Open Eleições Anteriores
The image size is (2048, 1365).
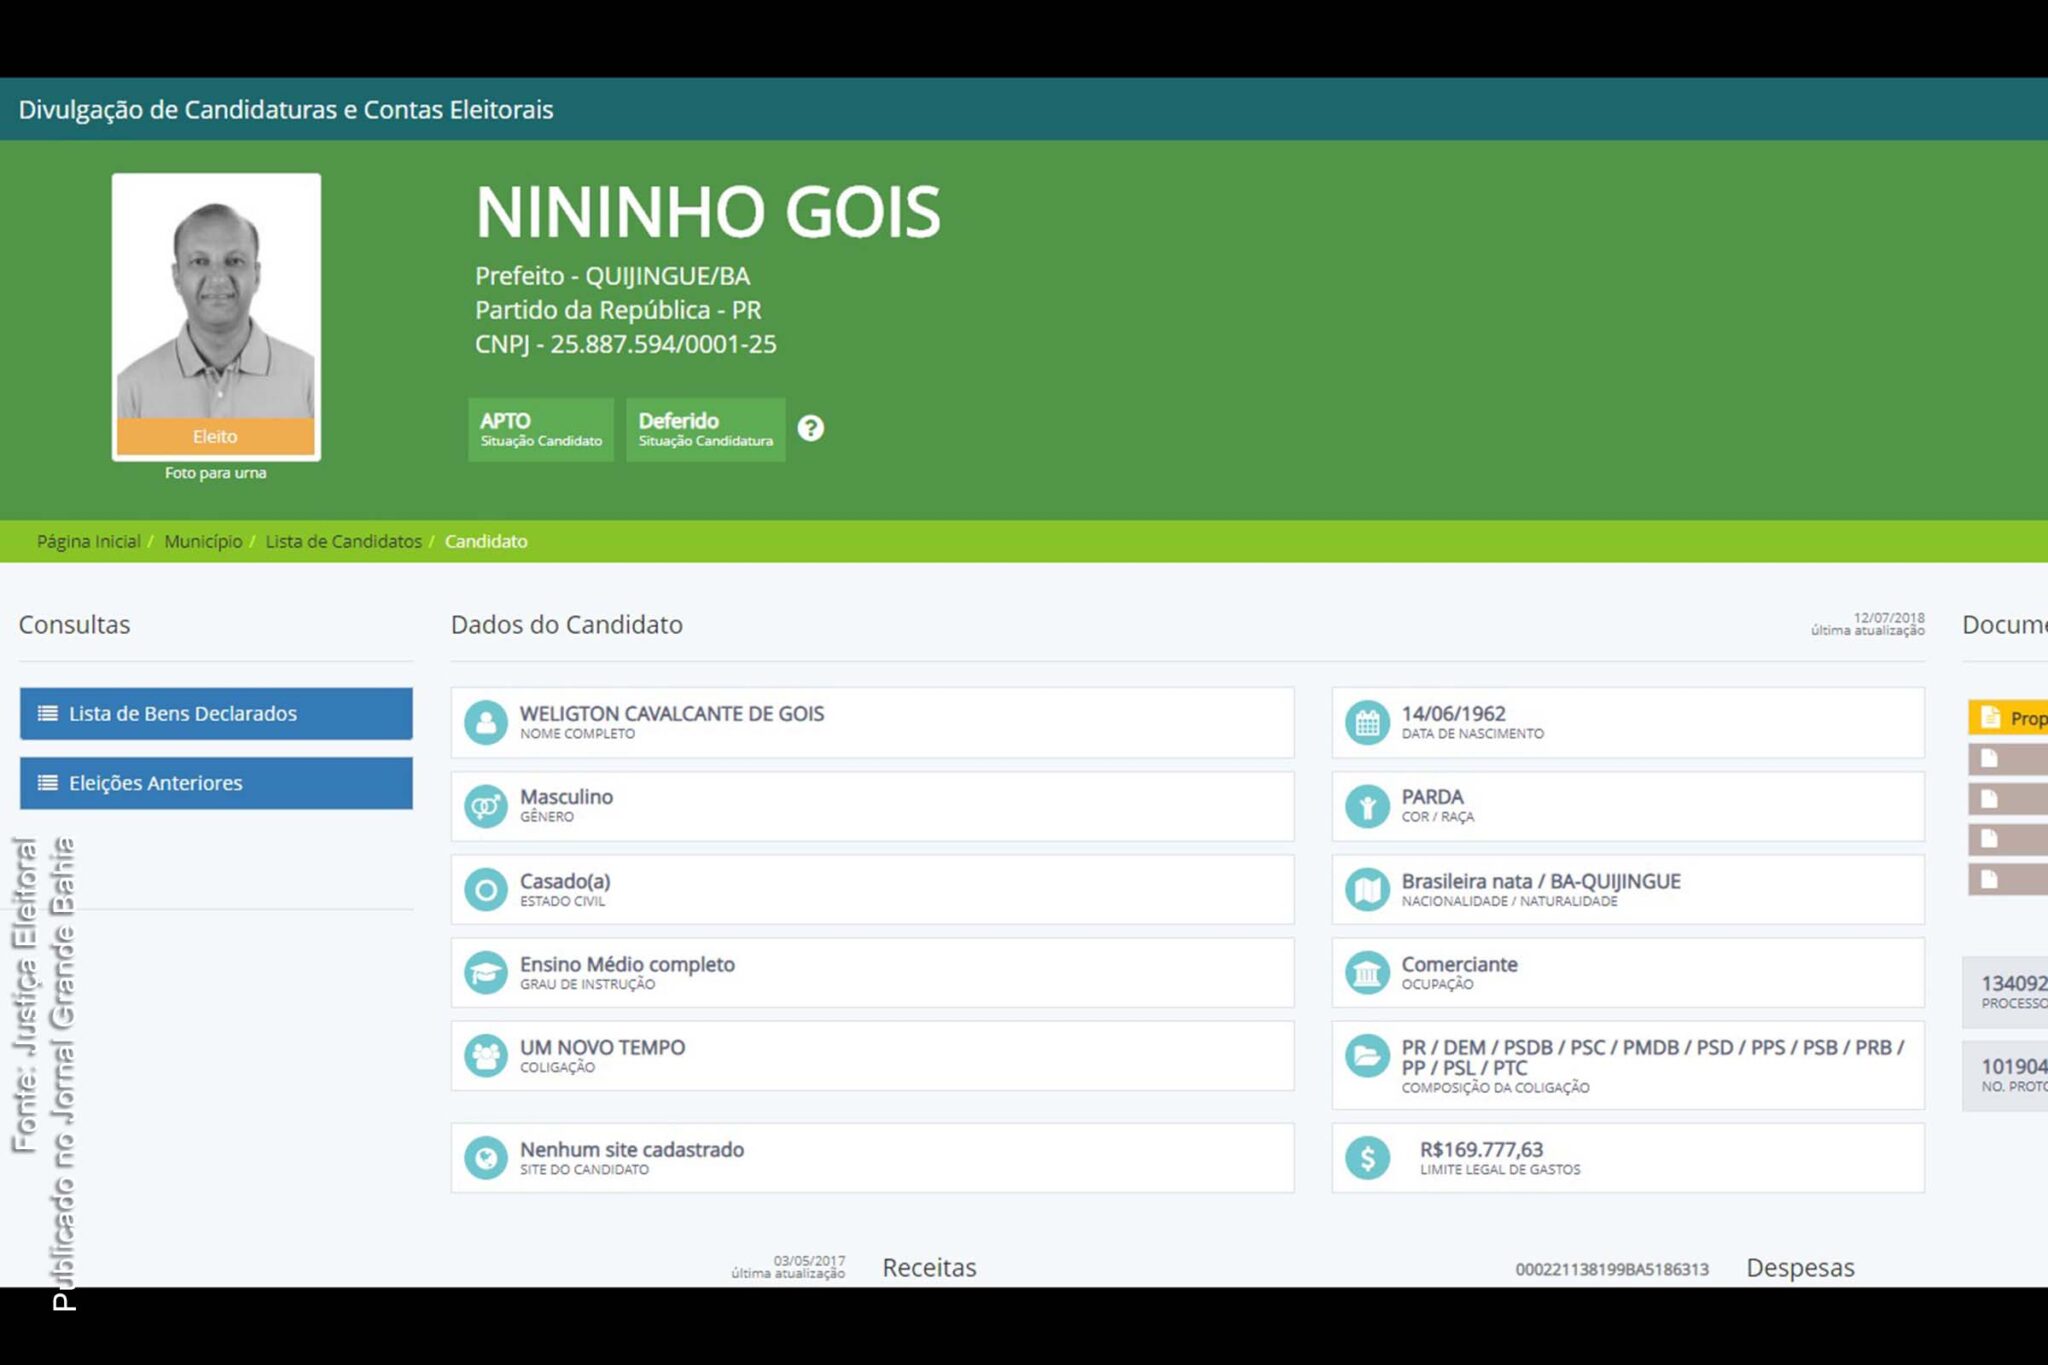pos(216,782)
